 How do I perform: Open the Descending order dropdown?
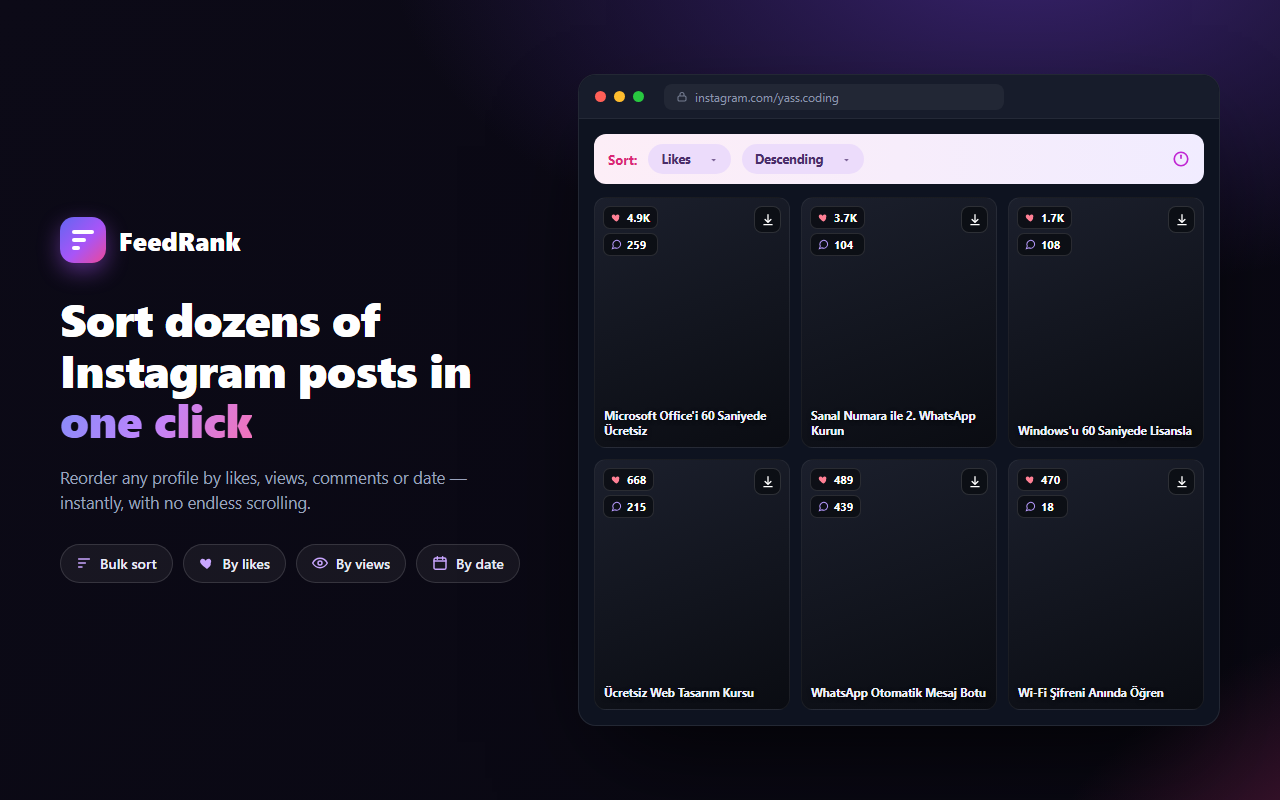[802, 159]
